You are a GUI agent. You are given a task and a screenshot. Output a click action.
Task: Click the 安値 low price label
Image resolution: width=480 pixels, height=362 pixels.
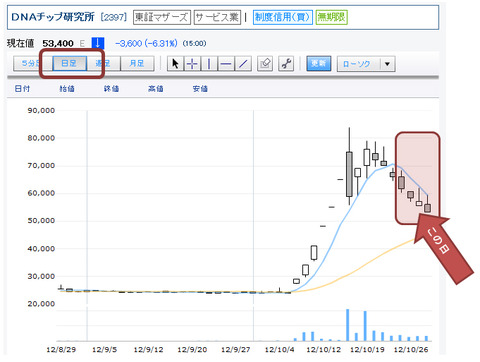coord(200,88)
